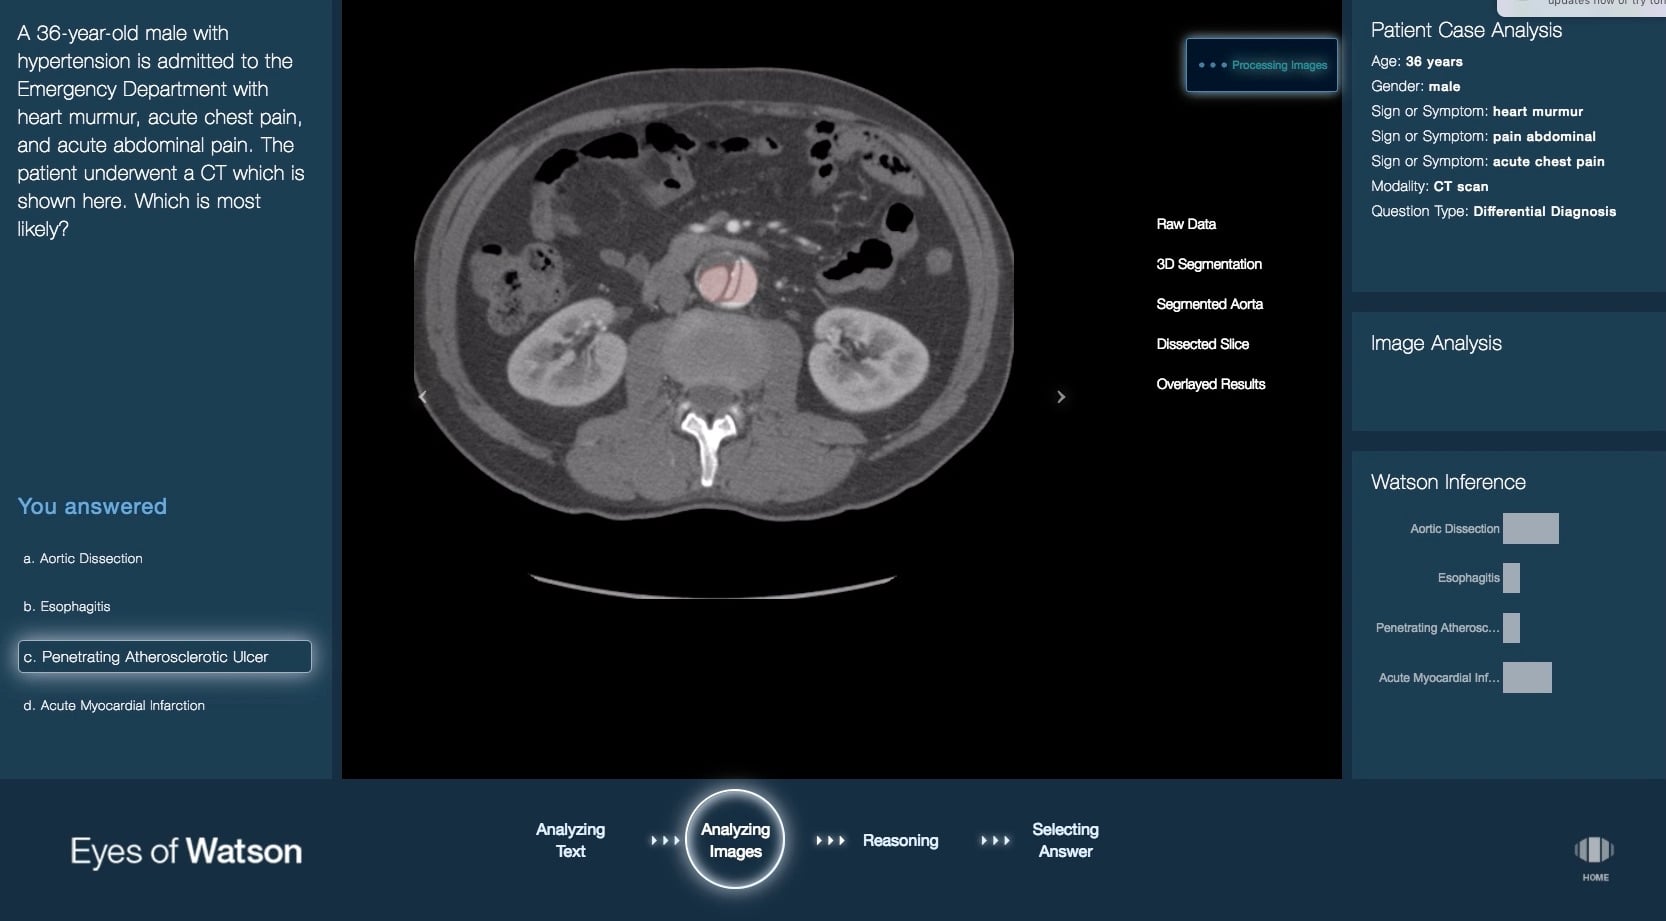Click the Aortic Dissection inference bar

(x=1530, y=529)
